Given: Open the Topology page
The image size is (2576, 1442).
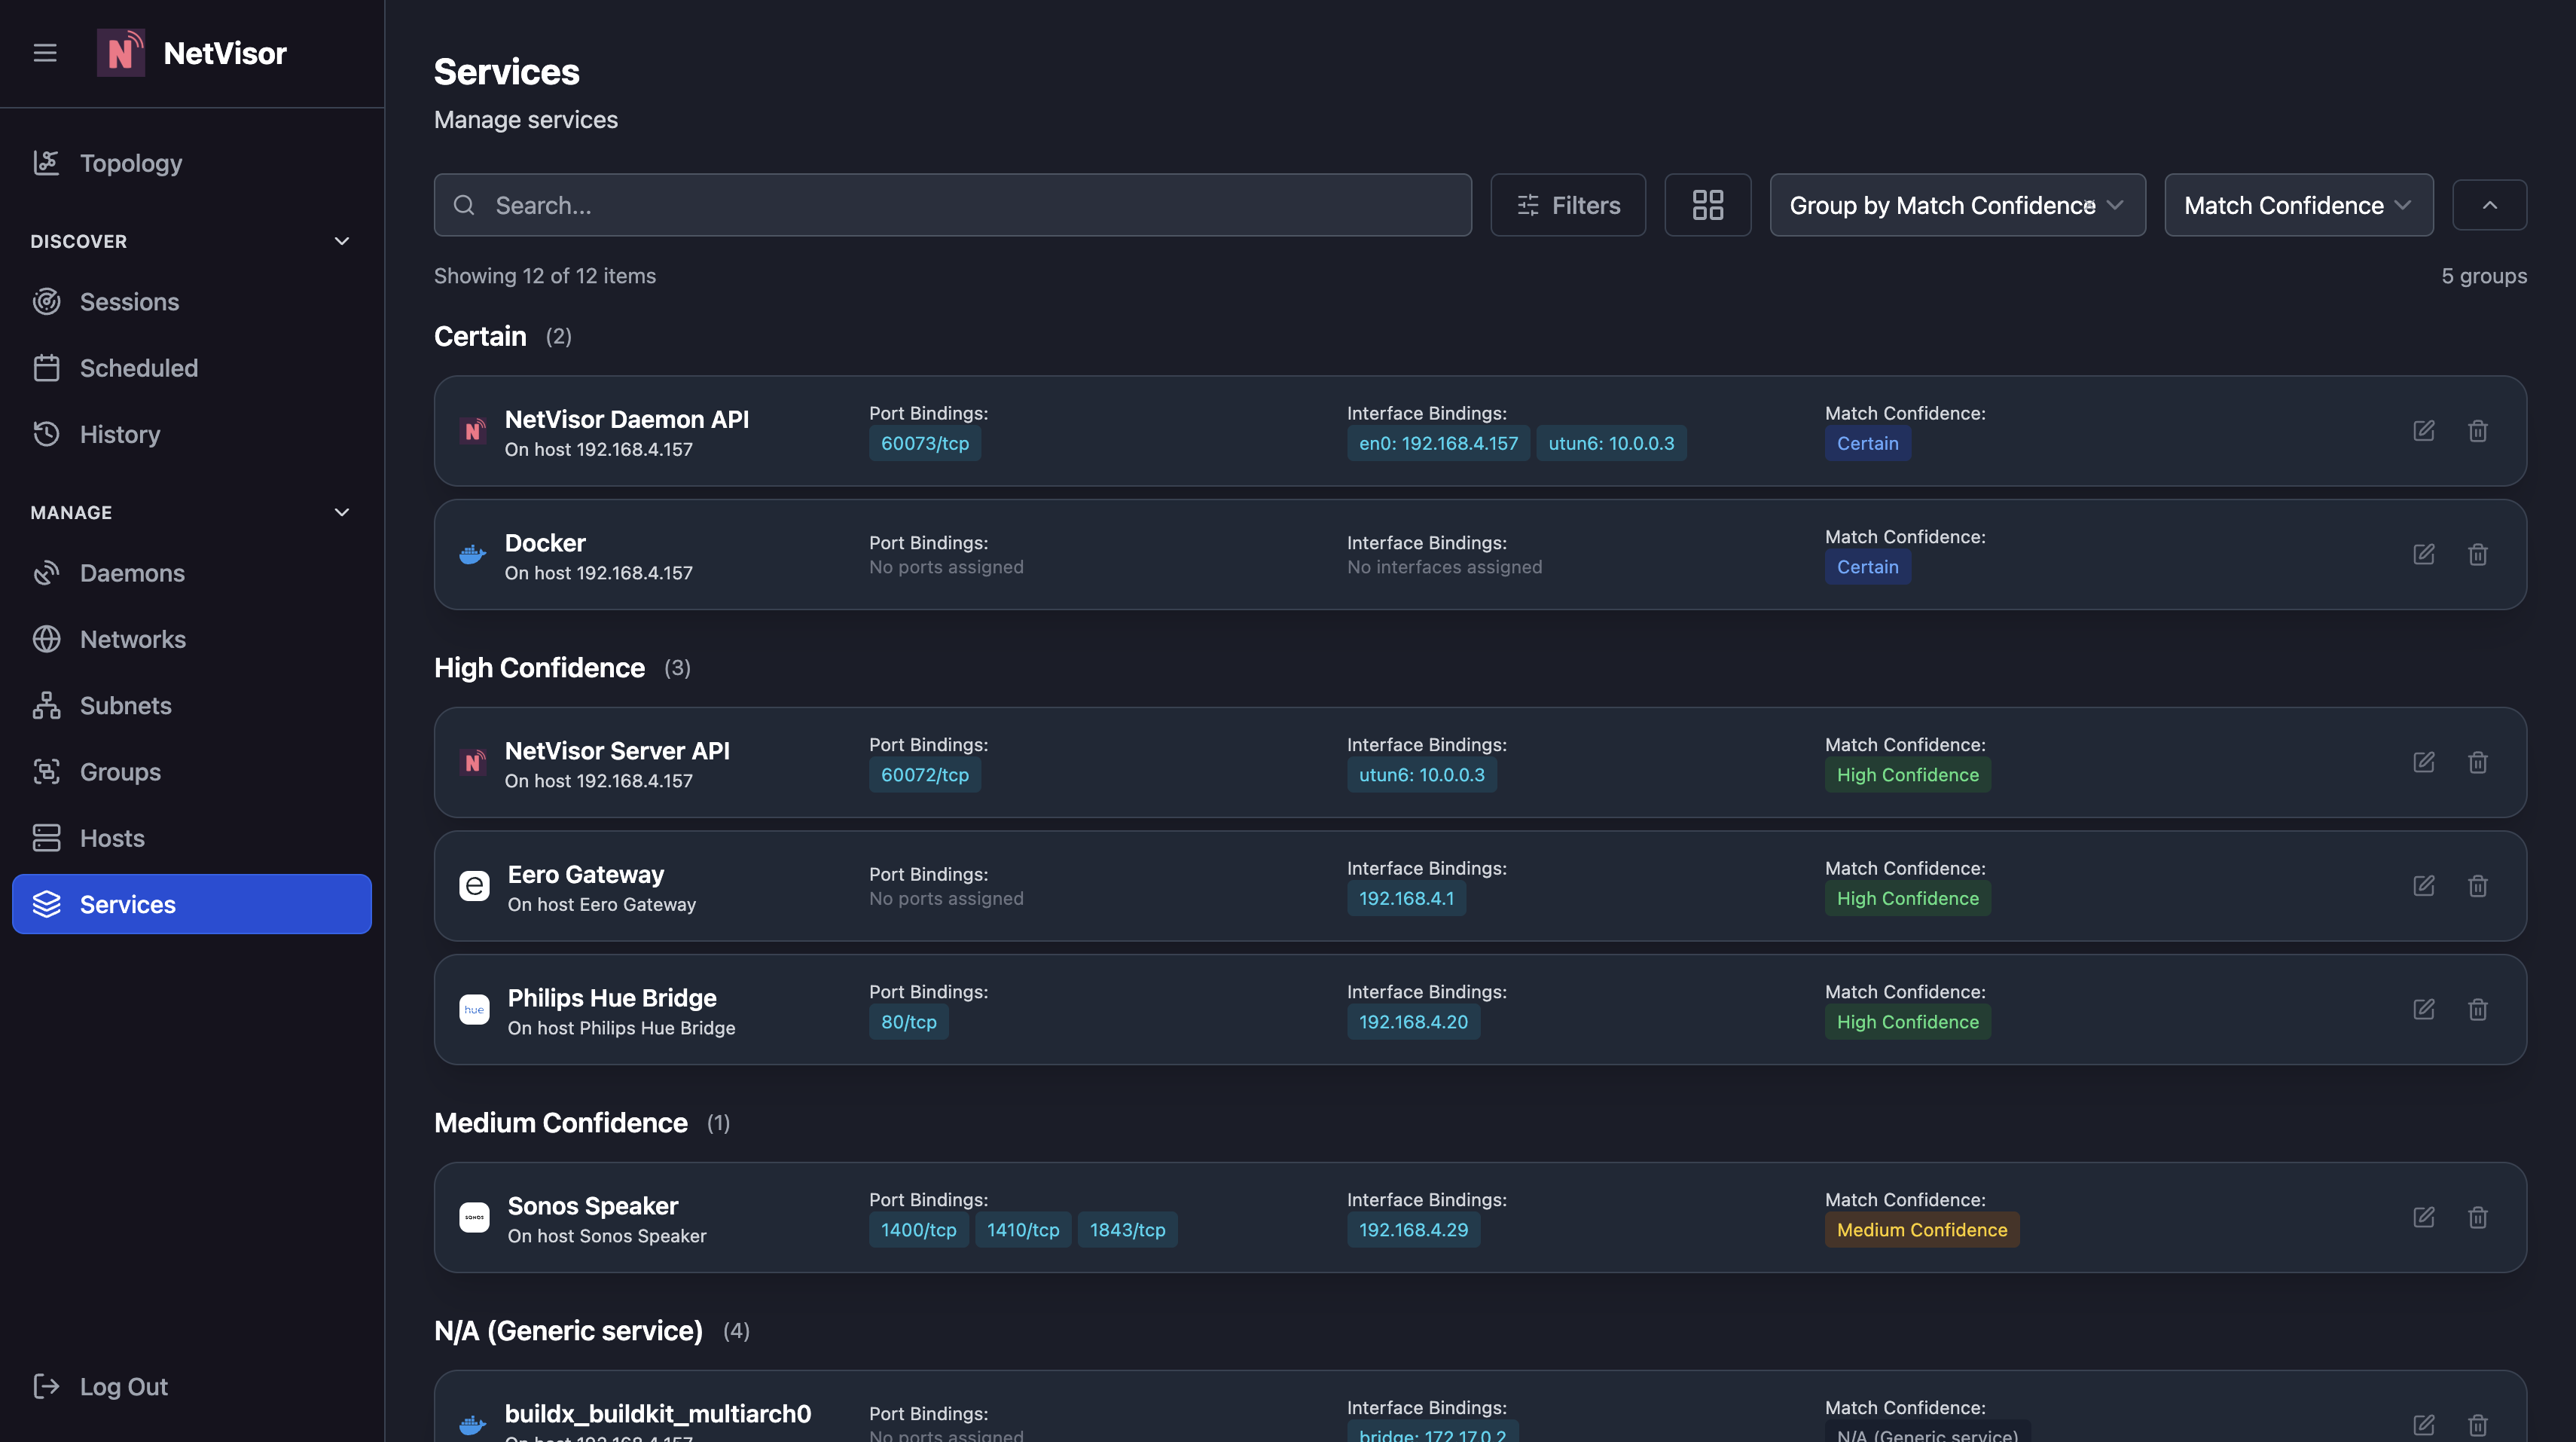Looking at the screenshot, I should coord(192,163).
